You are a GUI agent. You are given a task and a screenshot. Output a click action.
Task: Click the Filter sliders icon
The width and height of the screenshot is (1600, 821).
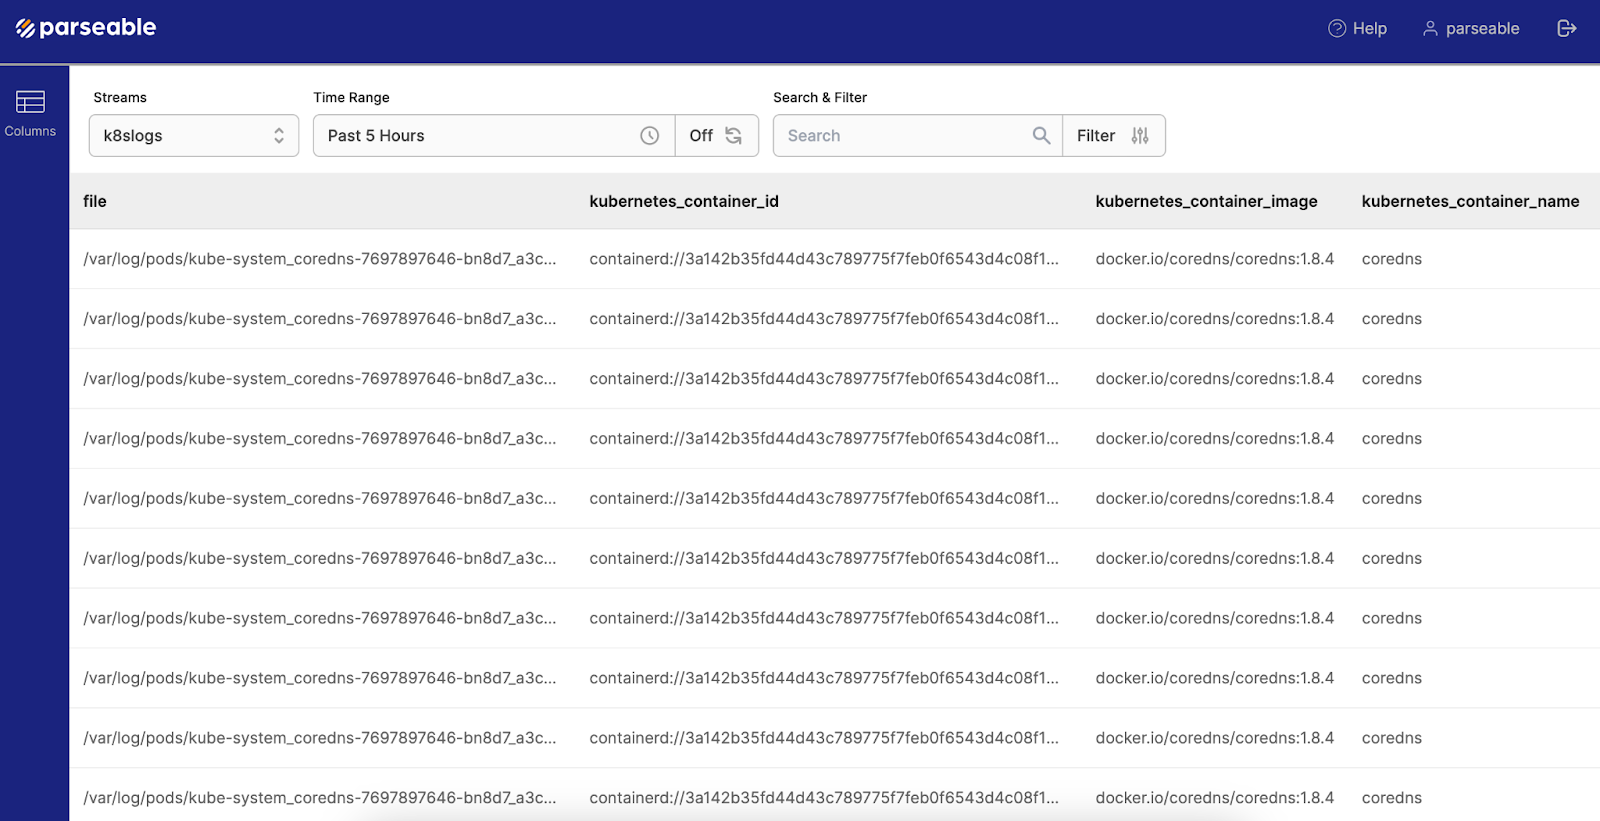click(1140, 136)
